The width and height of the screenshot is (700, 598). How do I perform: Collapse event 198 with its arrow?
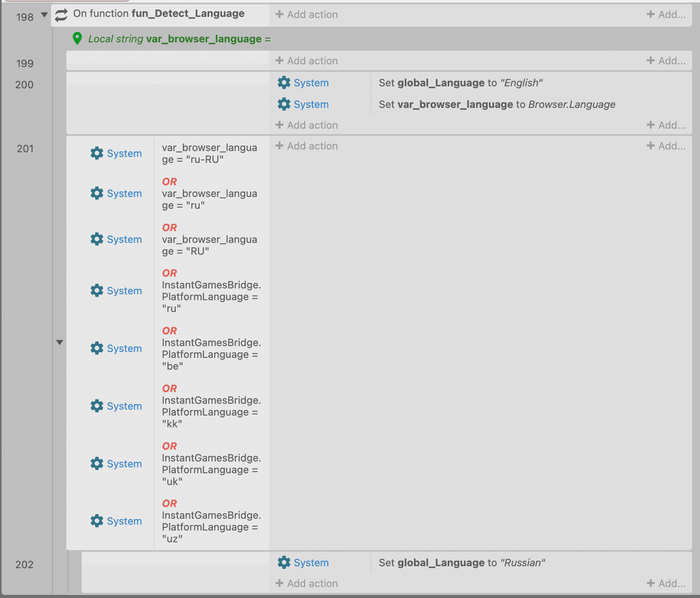pyautogui.click(x=44, y=15)
